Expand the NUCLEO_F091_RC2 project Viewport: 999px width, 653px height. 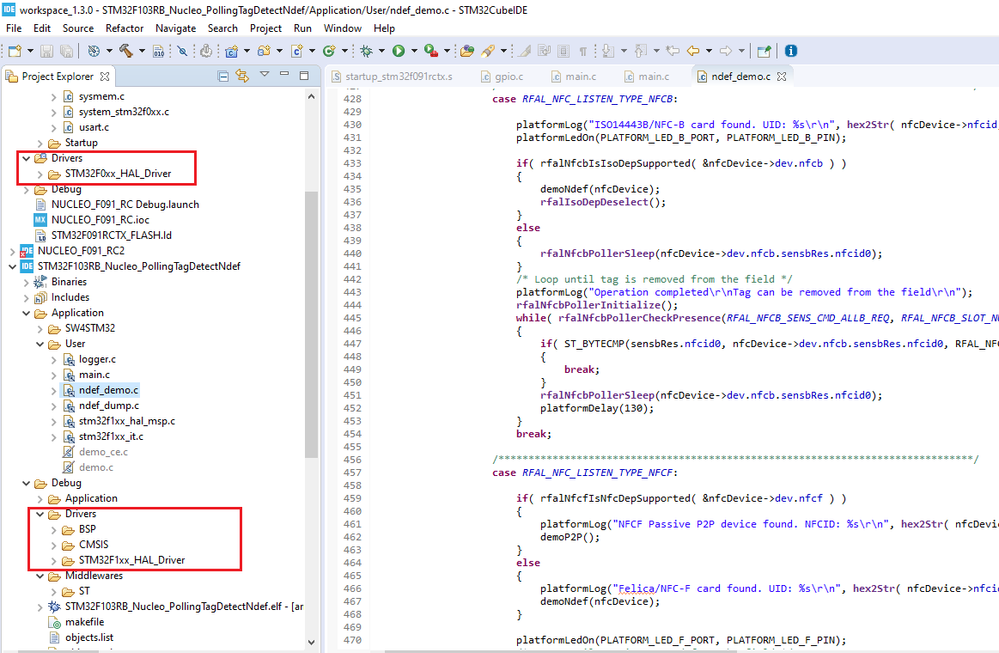[x=12, y=251]
